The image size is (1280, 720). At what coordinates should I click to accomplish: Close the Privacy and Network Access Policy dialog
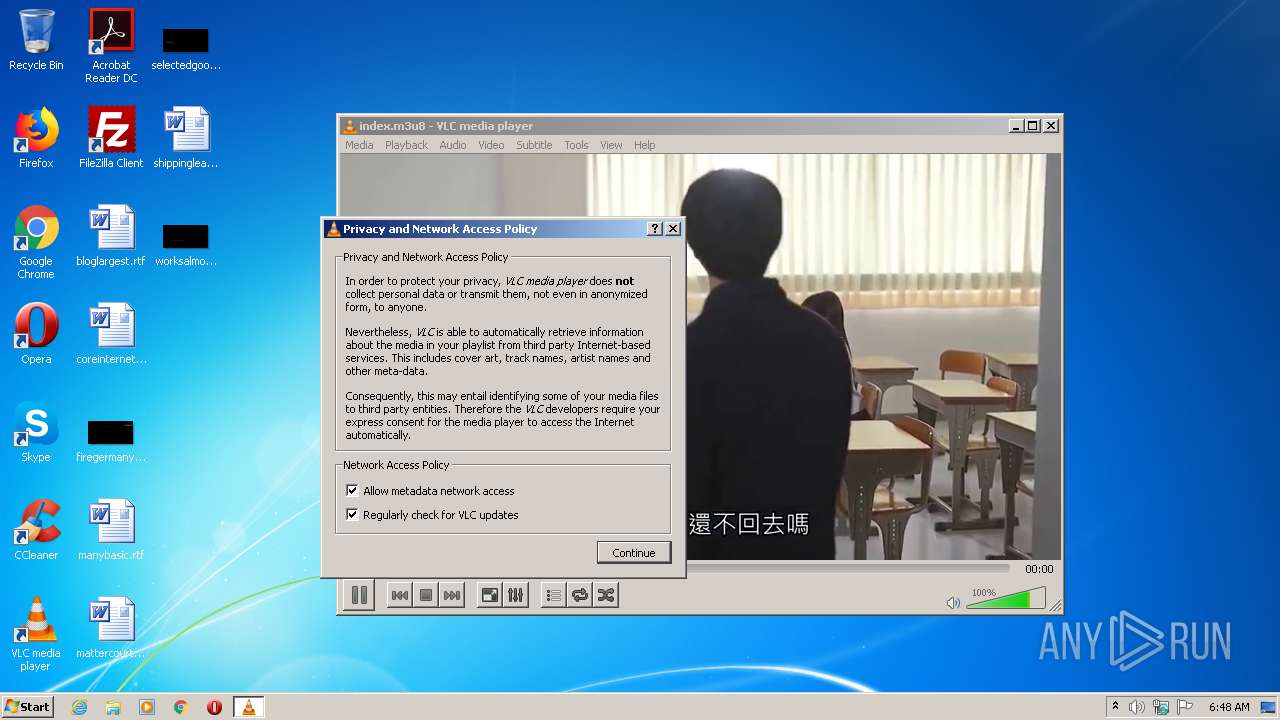tap(673, 229)
